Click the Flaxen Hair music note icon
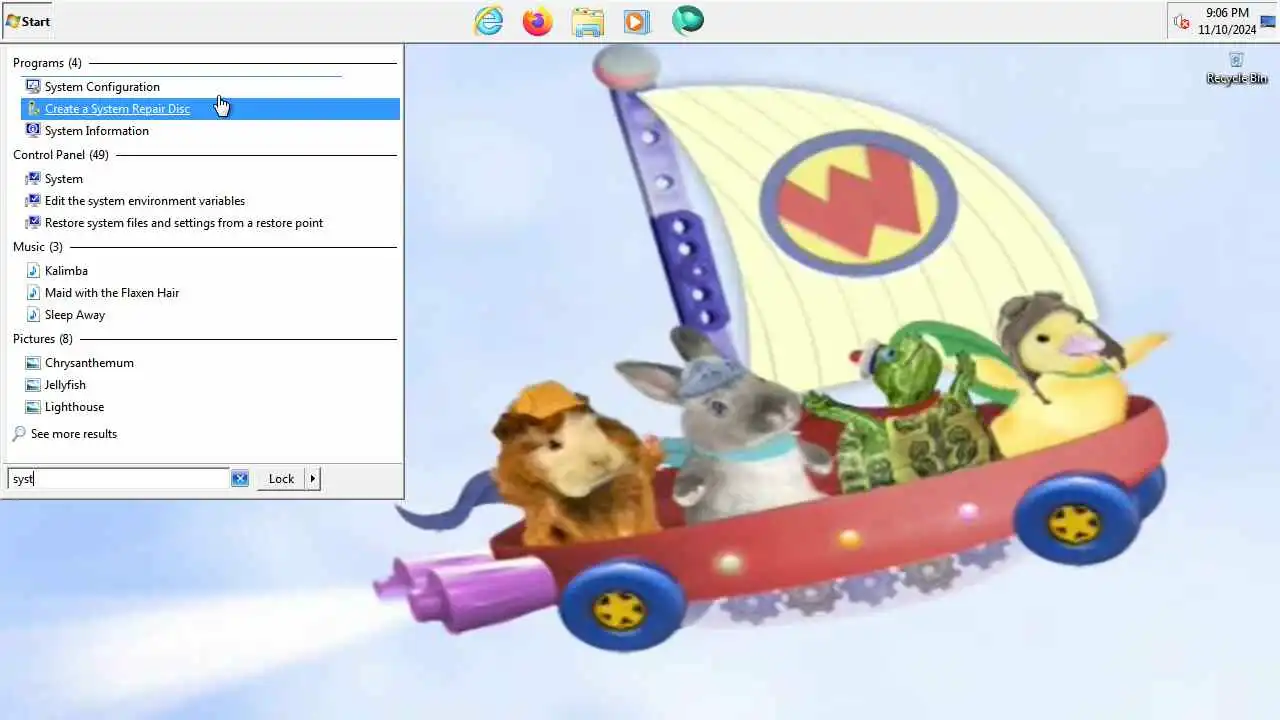The height and width of the screenshot is (720, 1280). pos(33,293)
